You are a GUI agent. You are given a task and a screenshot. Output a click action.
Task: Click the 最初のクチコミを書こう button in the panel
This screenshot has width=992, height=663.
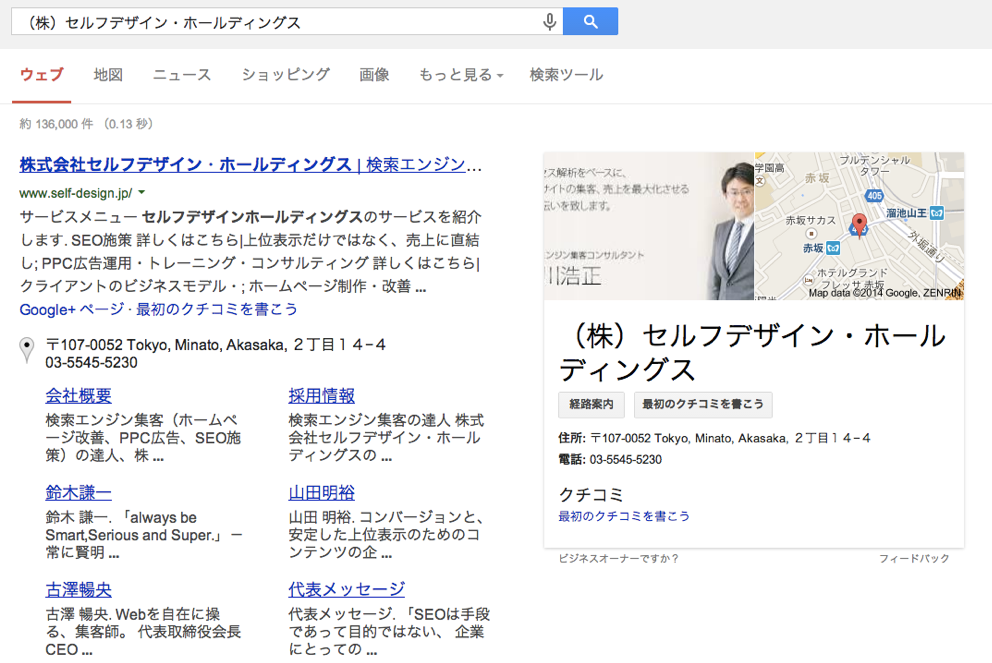tap(703, 404)
